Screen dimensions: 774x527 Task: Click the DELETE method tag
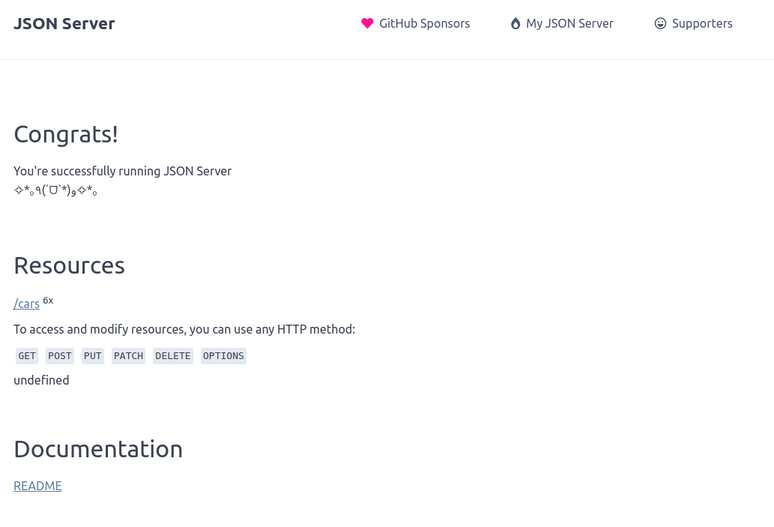click(173, 356)
